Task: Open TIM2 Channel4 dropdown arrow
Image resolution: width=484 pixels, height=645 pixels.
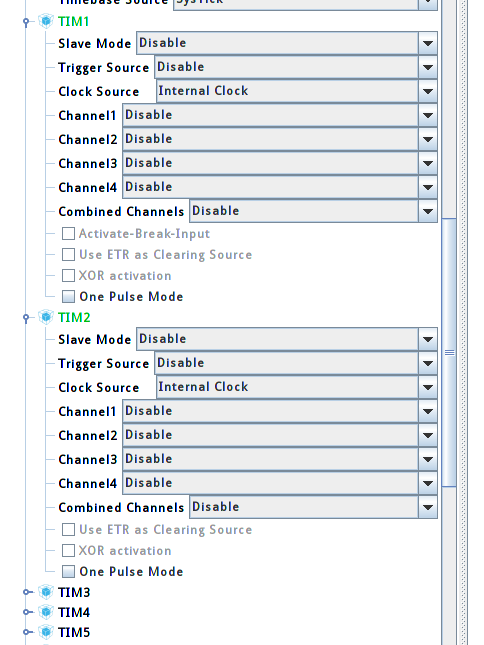Action: pyautogui.click(x=428, y=483)
